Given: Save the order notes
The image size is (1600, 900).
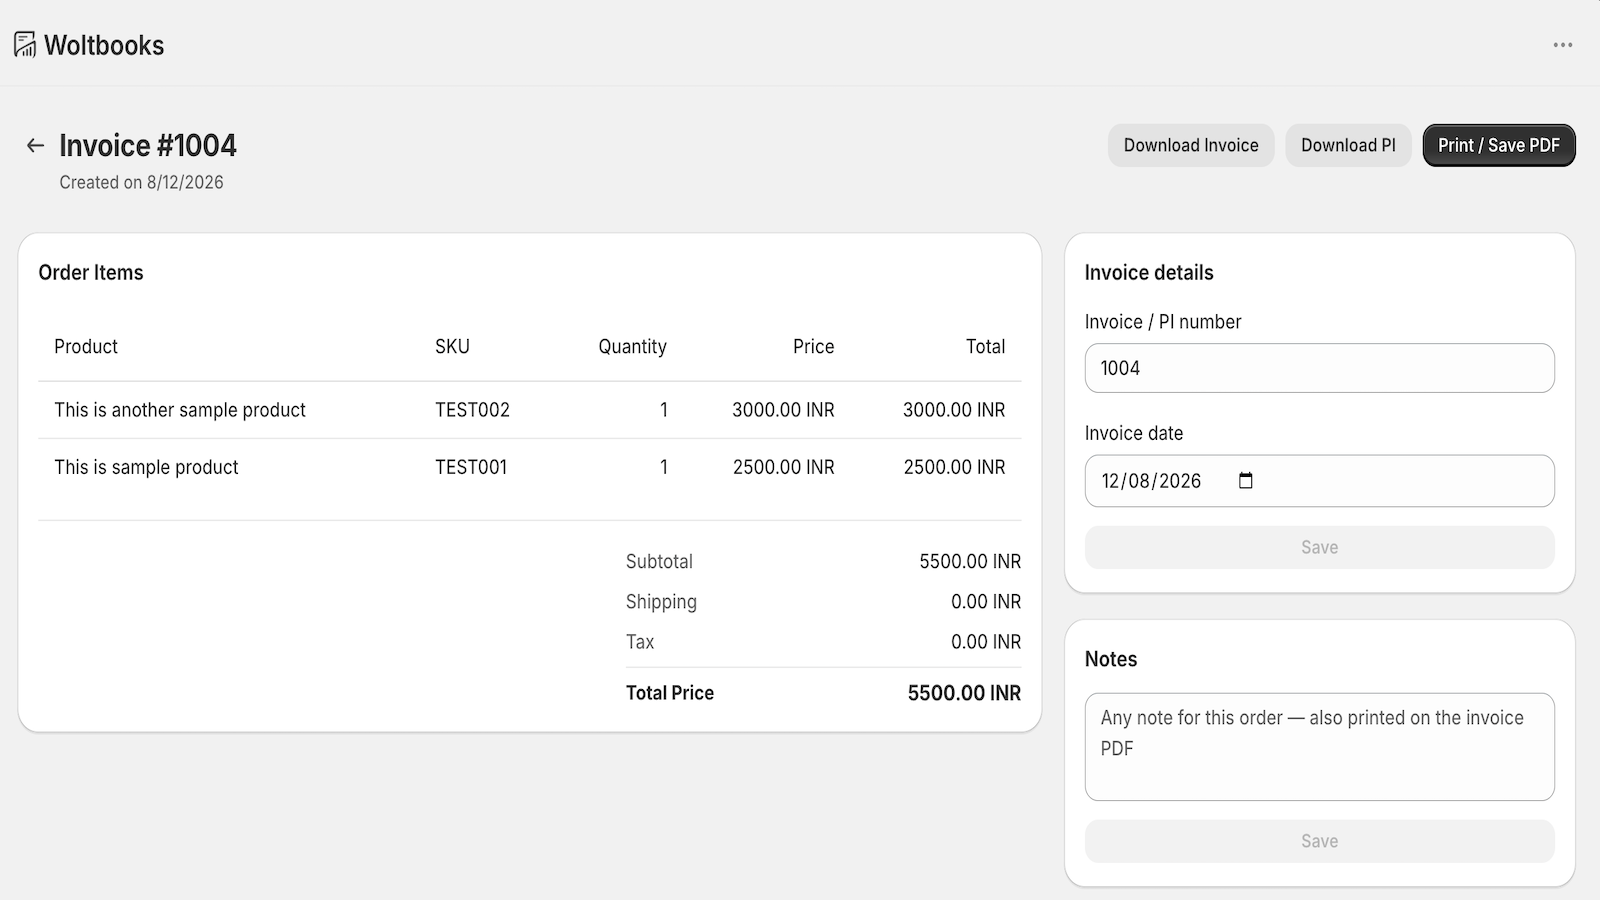Looking at the screenshot, I should pyautogui.click(x=1319, y=841).
